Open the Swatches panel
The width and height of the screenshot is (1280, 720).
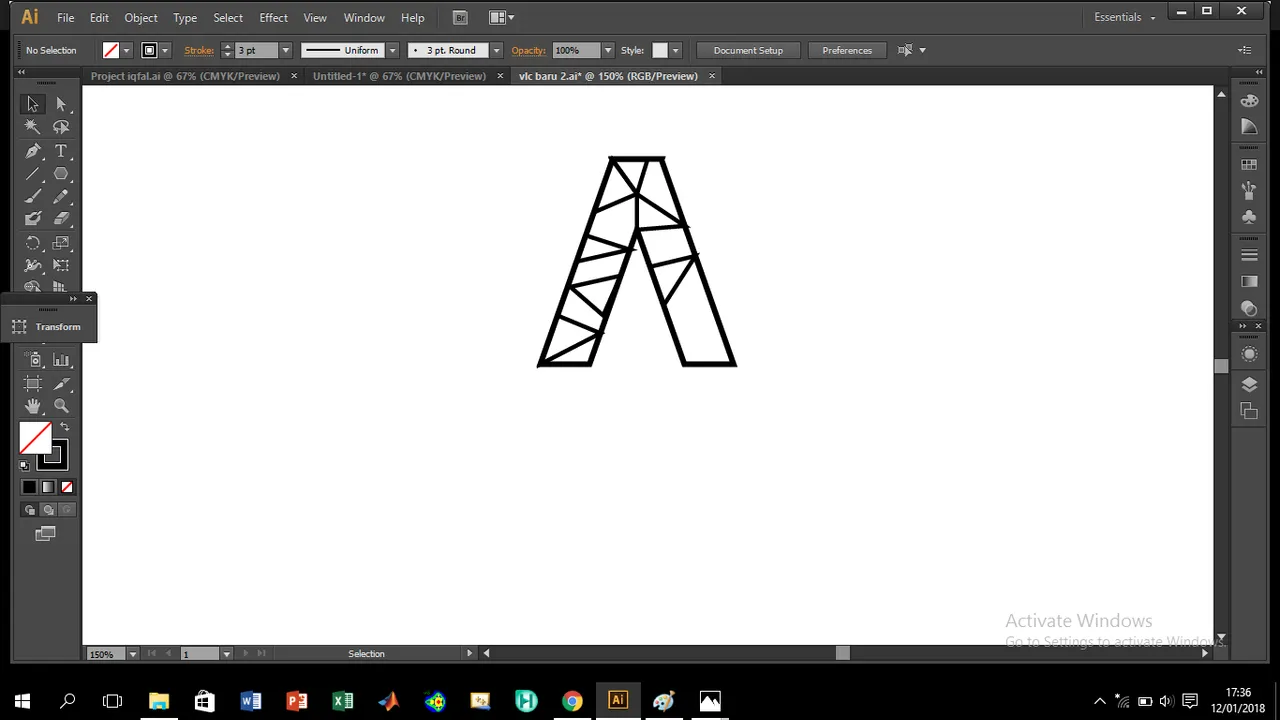(1249, 165)
